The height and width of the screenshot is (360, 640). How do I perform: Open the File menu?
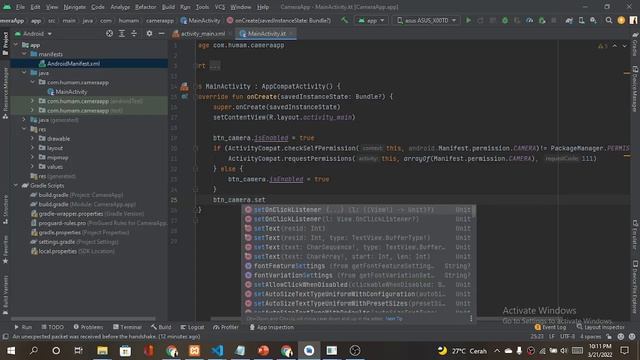point(20,7)
